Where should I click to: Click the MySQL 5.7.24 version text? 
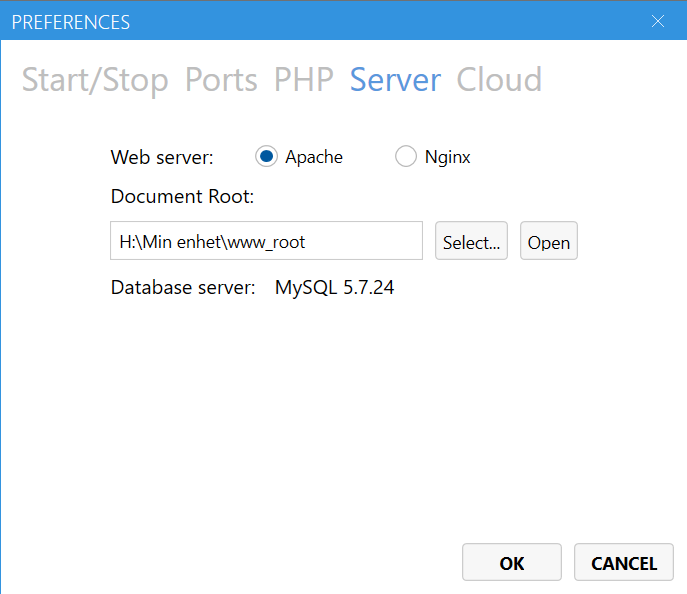coord(334,288)
